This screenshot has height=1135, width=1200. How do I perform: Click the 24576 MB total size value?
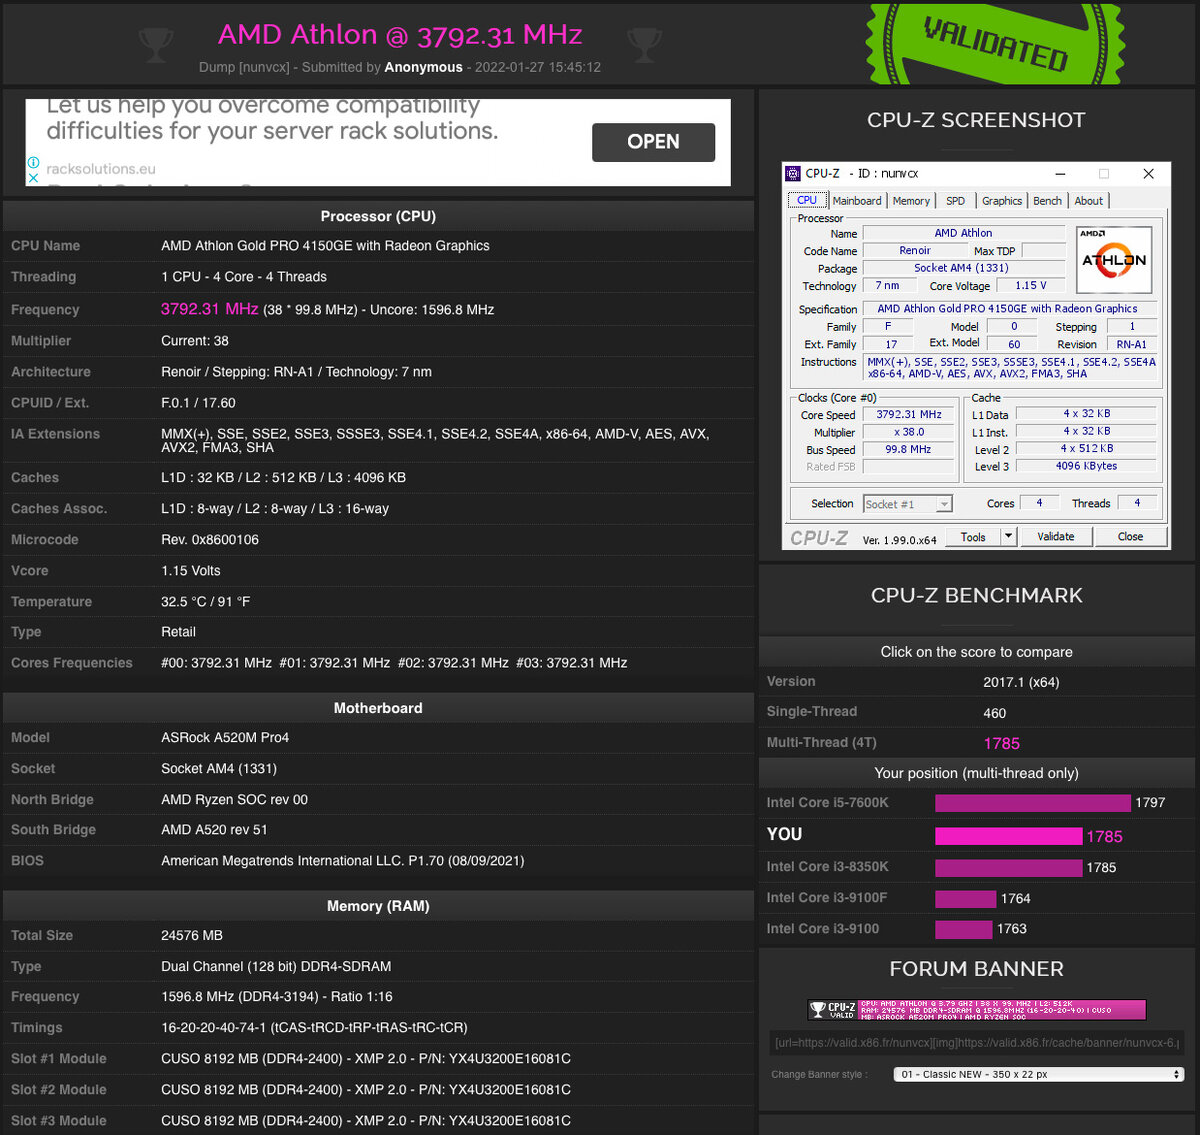click(192, 936)
